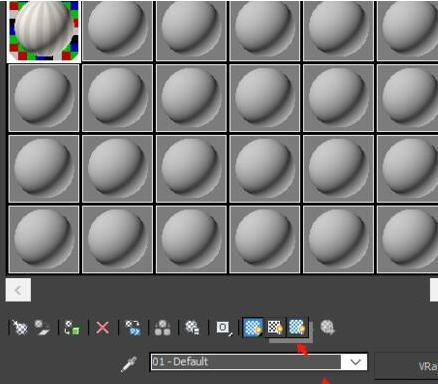Select sample slot in row three, column two
Viewport: 438px width, 384px height.
(x=118, y=169)
